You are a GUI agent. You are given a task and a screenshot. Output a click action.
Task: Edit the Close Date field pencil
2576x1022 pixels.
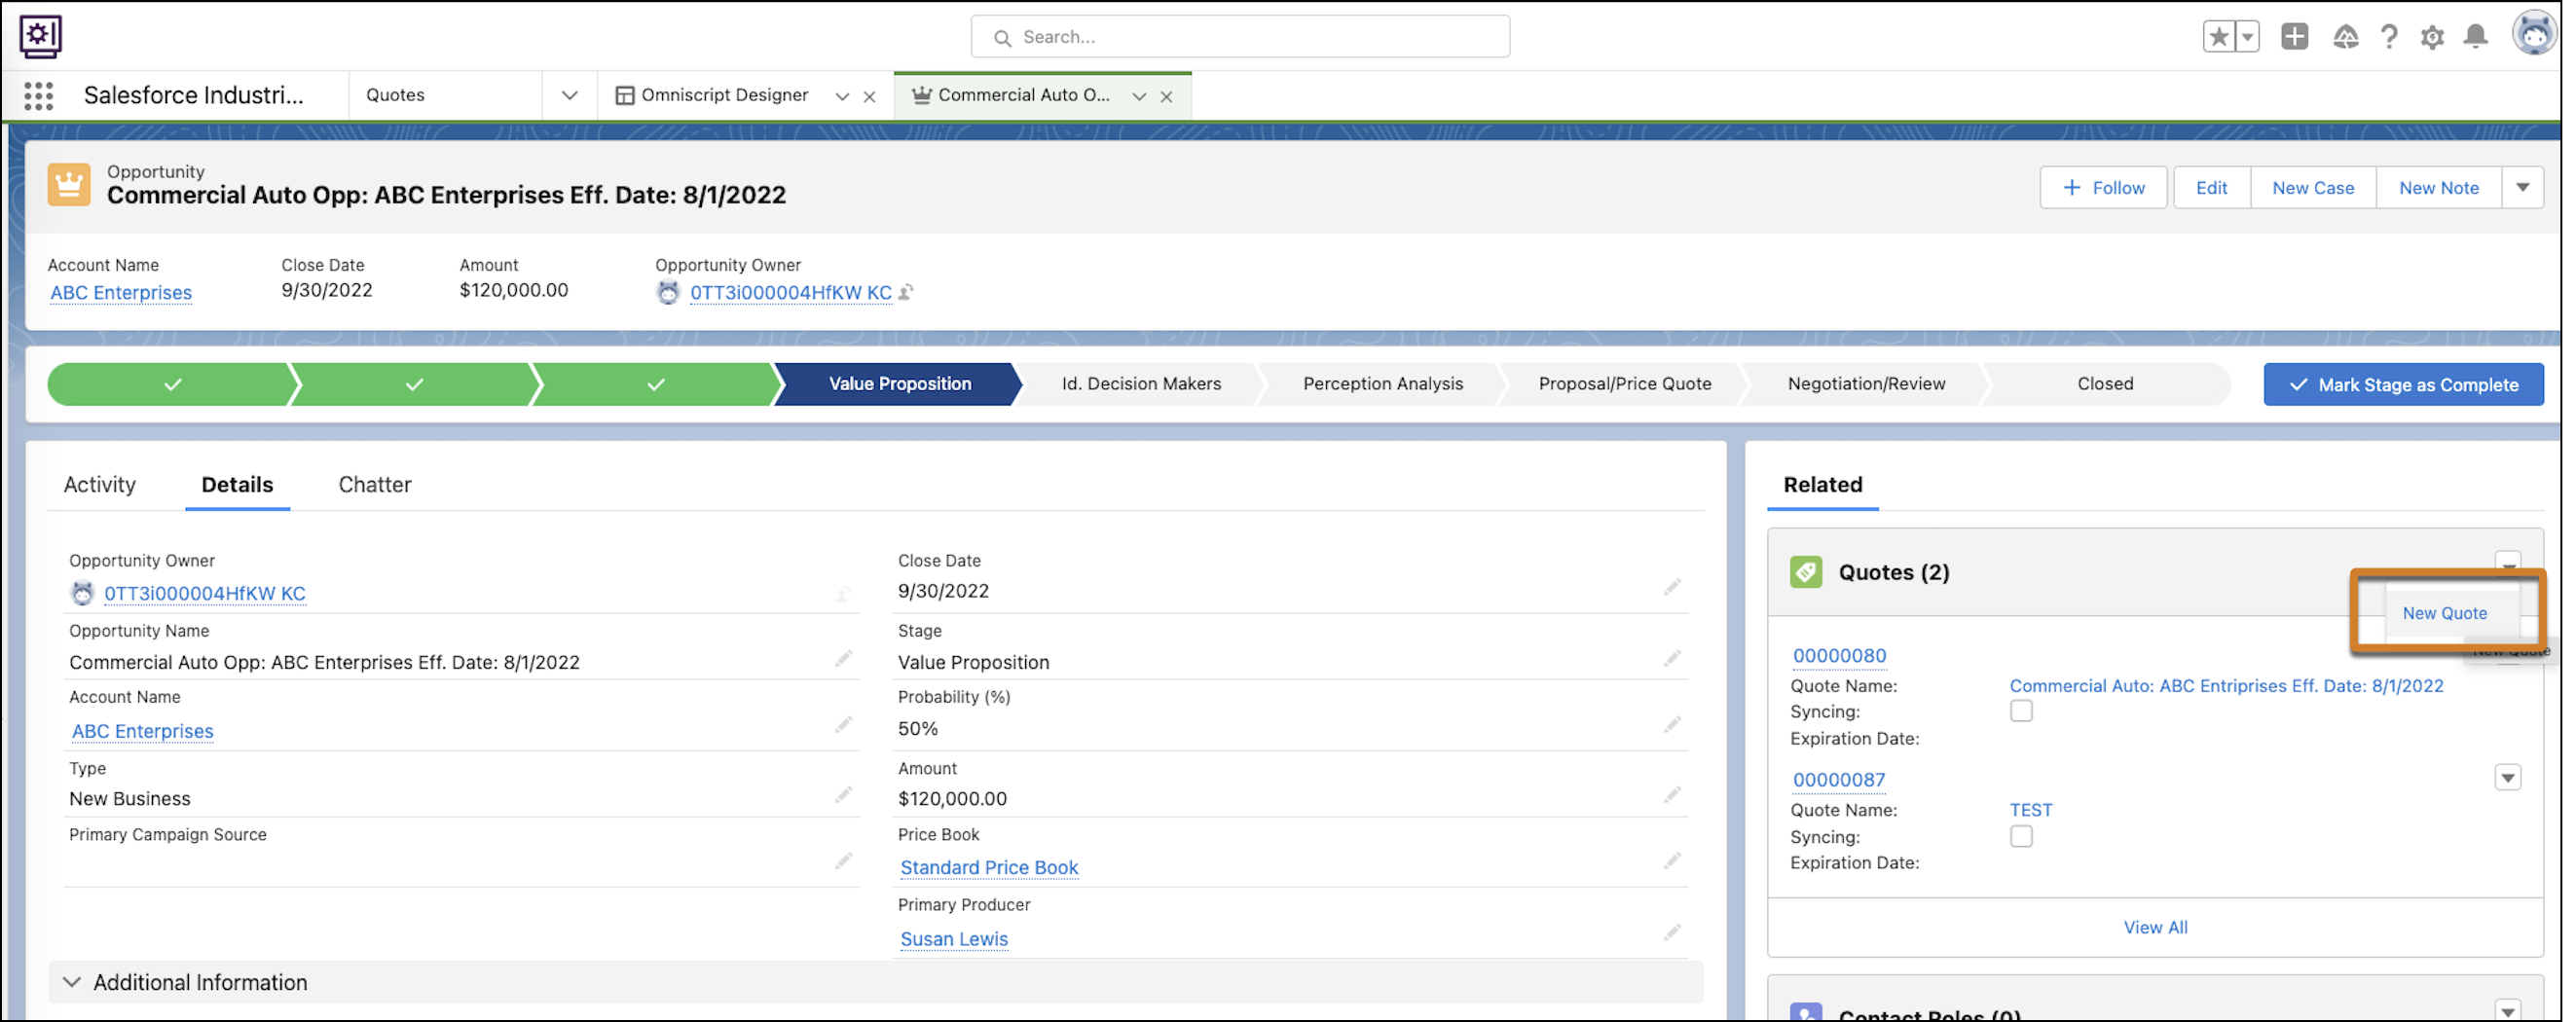click(x=1672, y=587)
